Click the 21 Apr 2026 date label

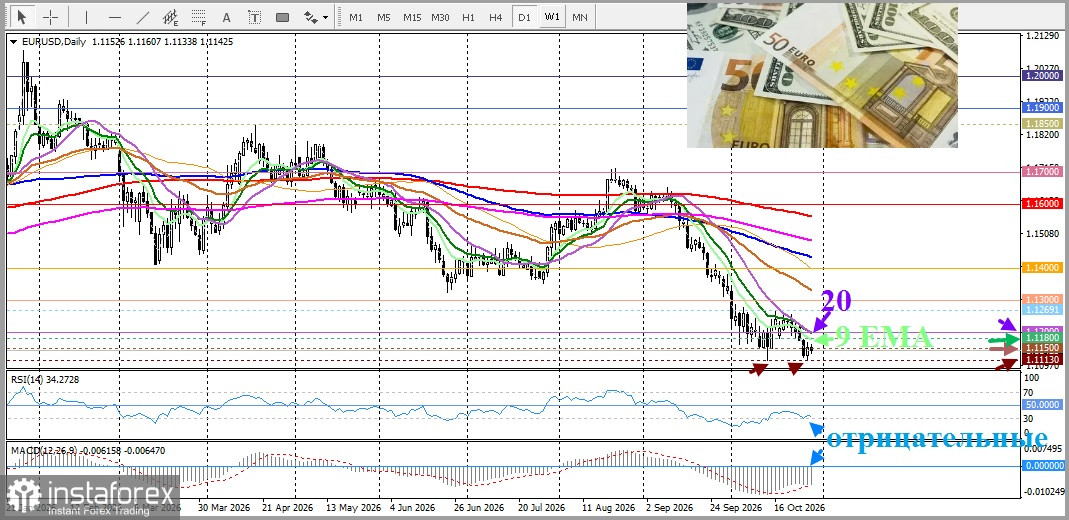point(288,508)
